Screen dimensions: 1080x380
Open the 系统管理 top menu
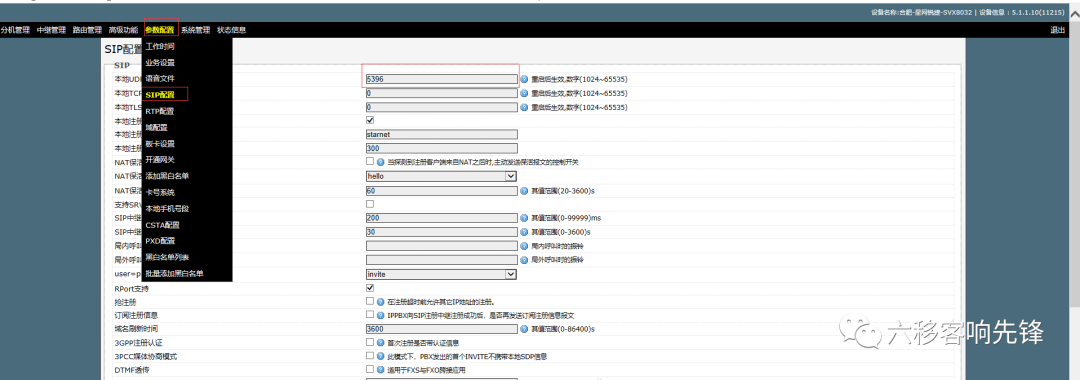pyautogui.click(x=196, y=30)
